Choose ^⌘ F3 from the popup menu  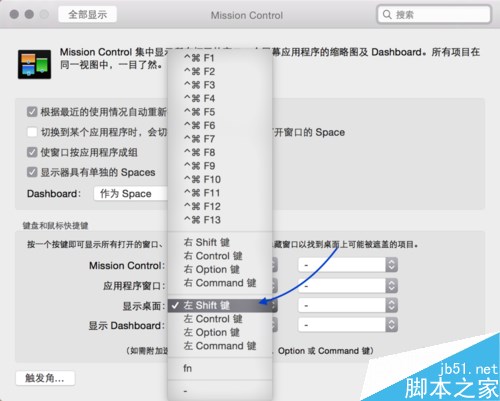click(x=220, y=85)
